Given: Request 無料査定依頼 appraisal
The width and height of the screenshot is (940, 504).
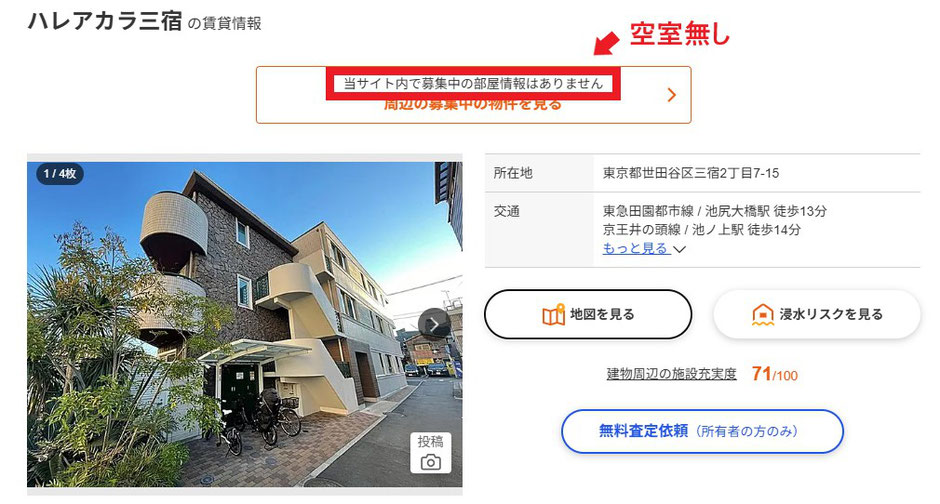Looking at the screenshot, I should click(702, 431).
